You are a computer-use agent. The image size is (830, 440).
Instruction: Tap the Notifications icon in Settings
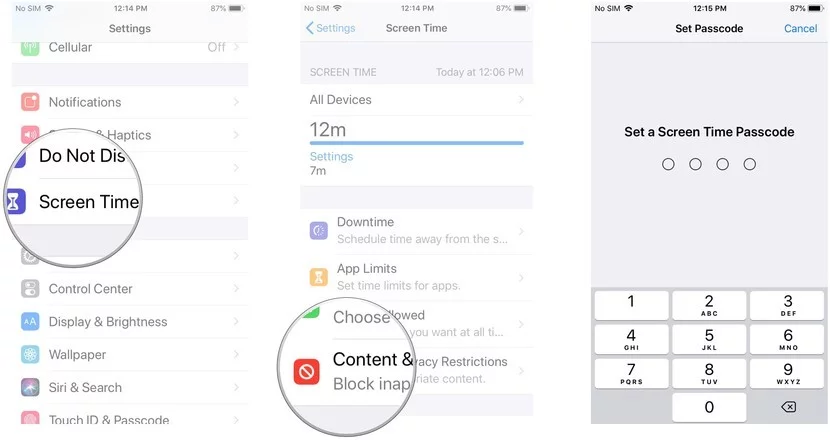(x=30, y=102)
